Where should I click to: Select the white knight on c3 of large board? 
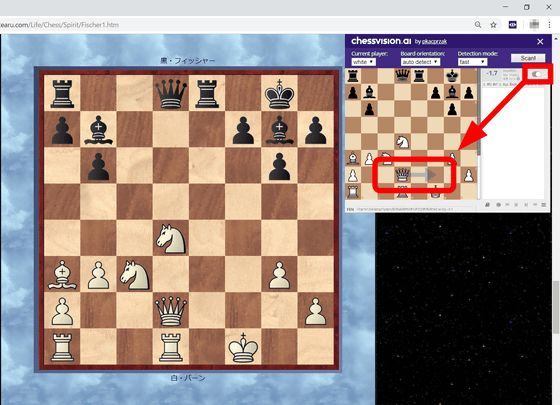(x=134, y=275)
